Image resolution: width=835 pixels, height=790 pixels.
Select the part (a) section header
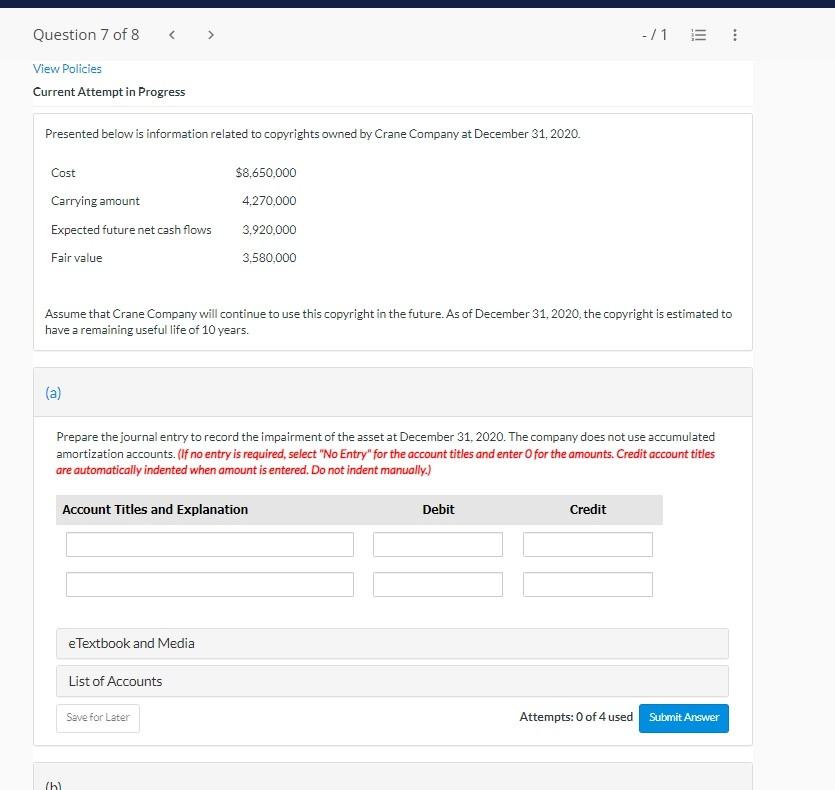[x=53, y=392]
